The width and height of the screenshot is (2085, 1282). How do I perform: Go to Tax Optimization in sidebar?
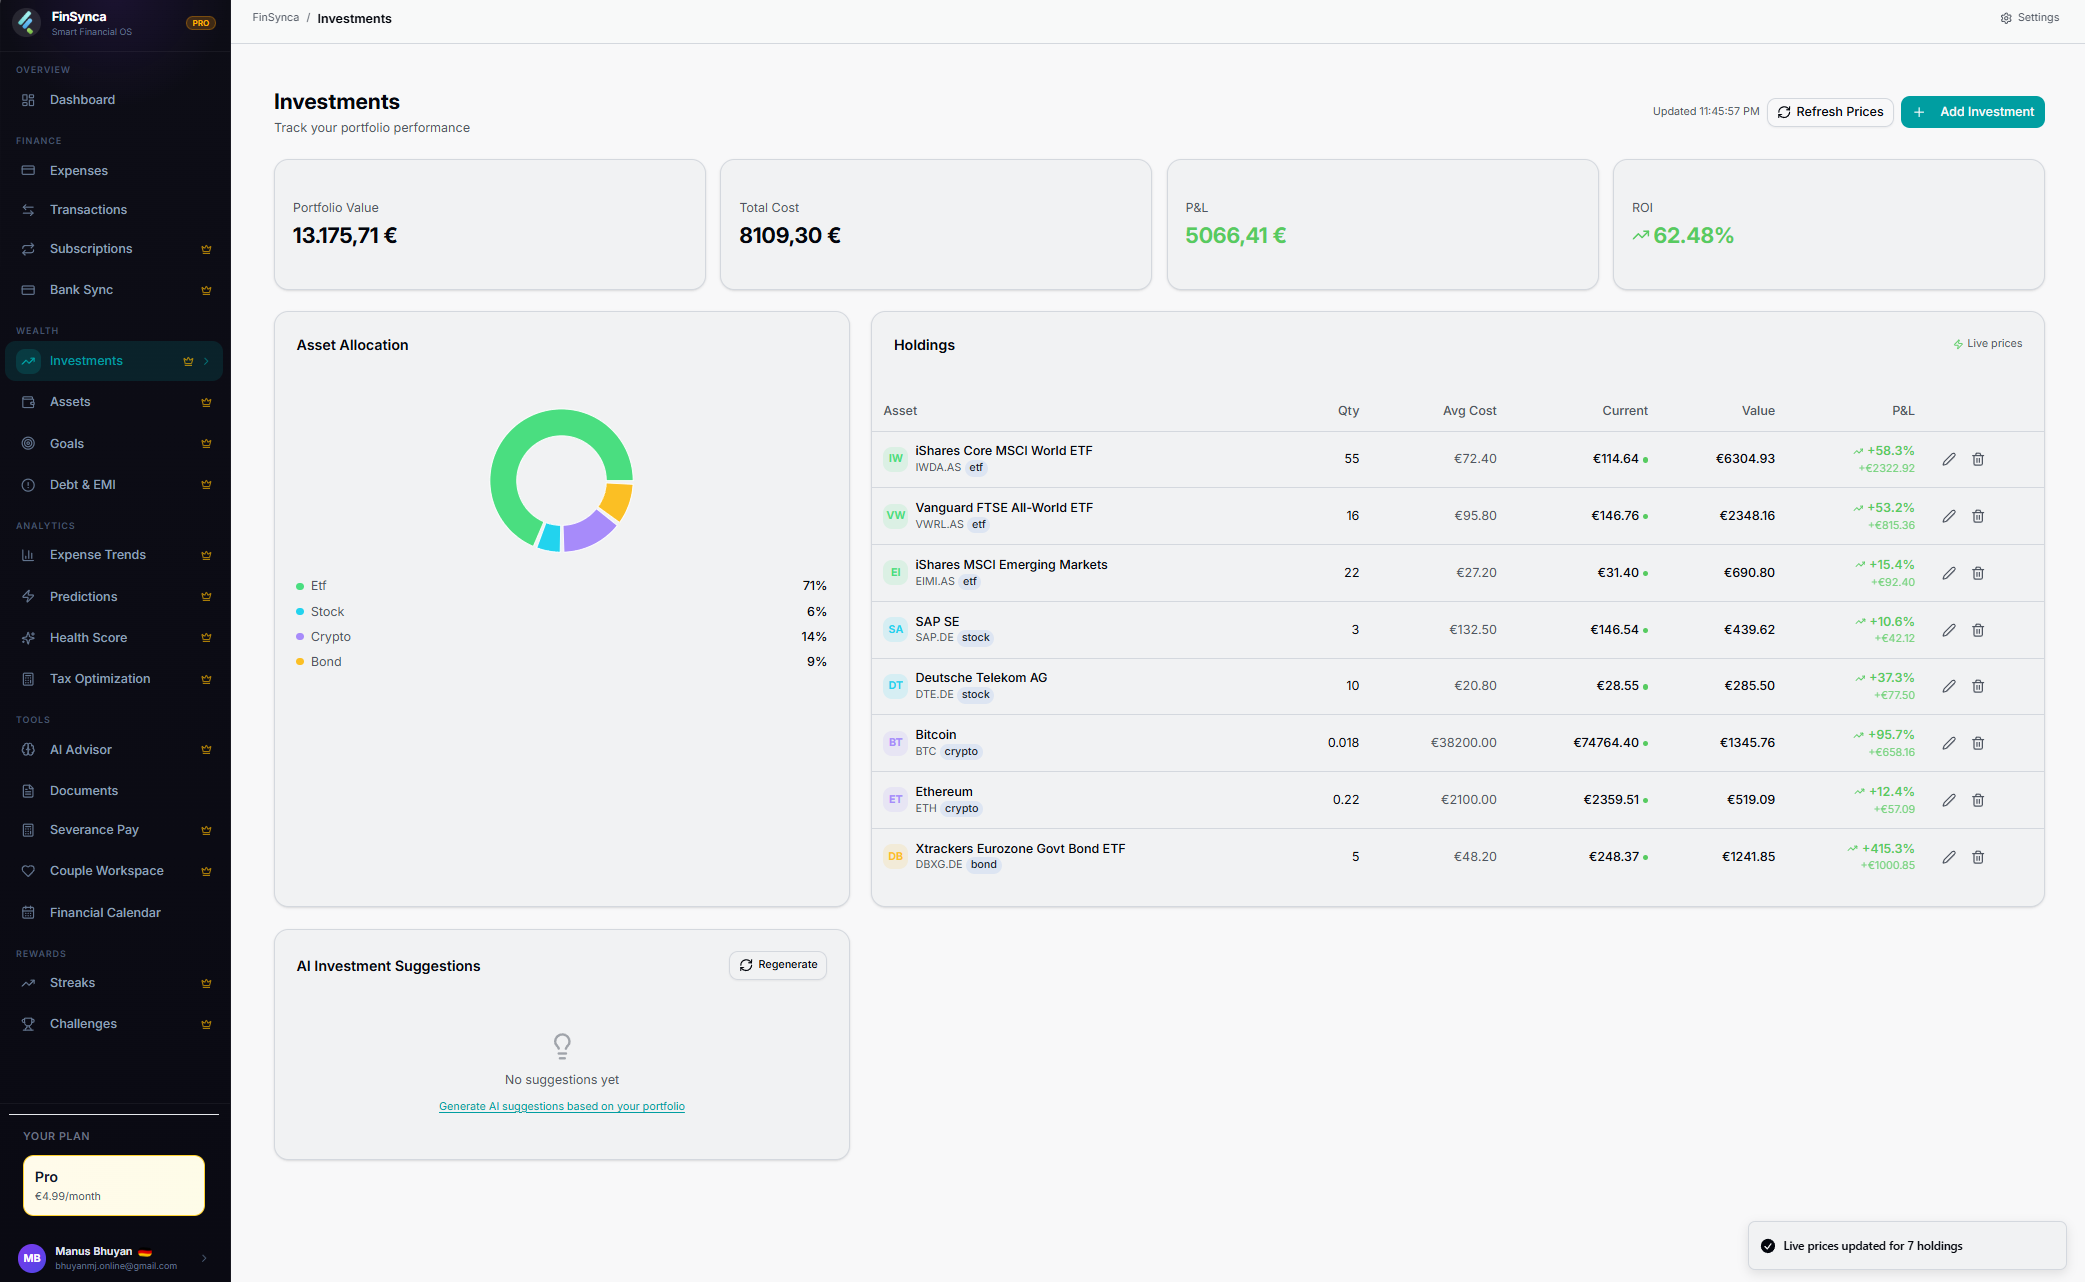[100, 679]
